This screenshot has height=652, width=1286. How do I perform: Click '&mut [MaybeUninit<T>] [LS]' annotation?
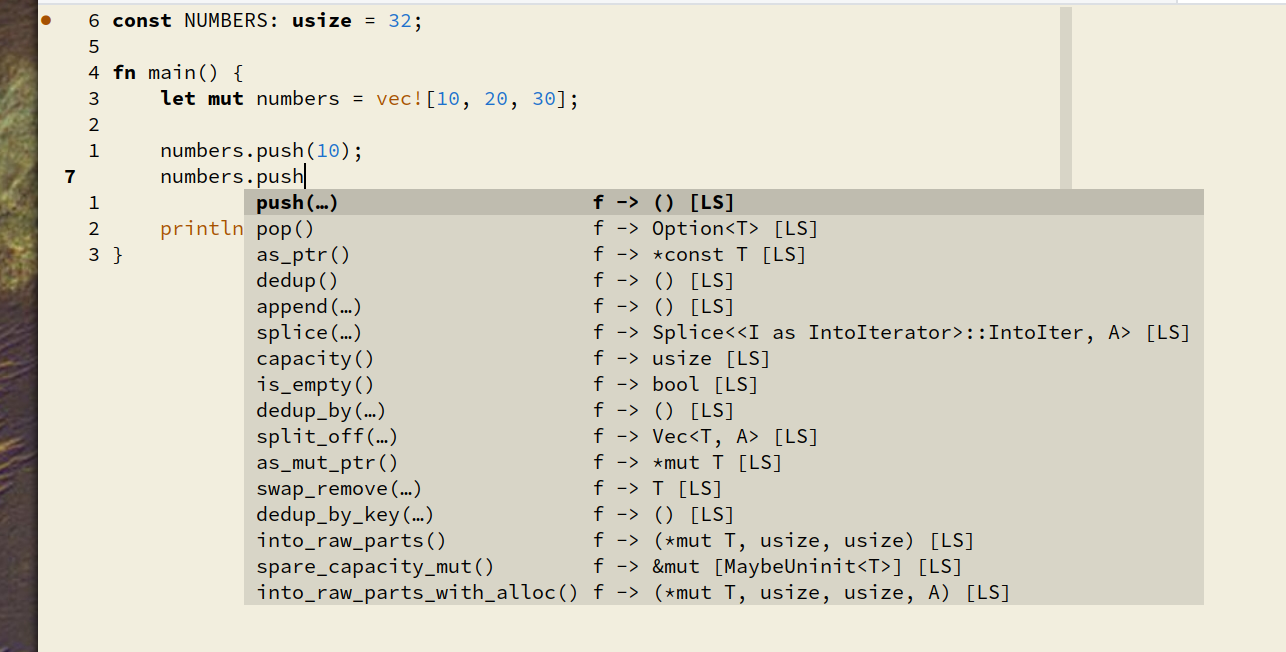click(x=807, y=567)
